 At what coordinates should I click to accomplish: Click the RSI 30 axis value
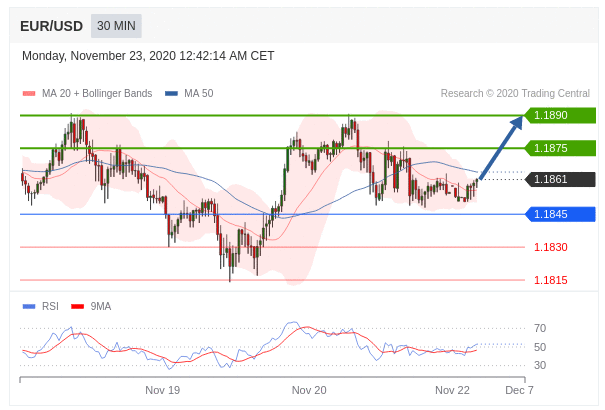[540, 365]
